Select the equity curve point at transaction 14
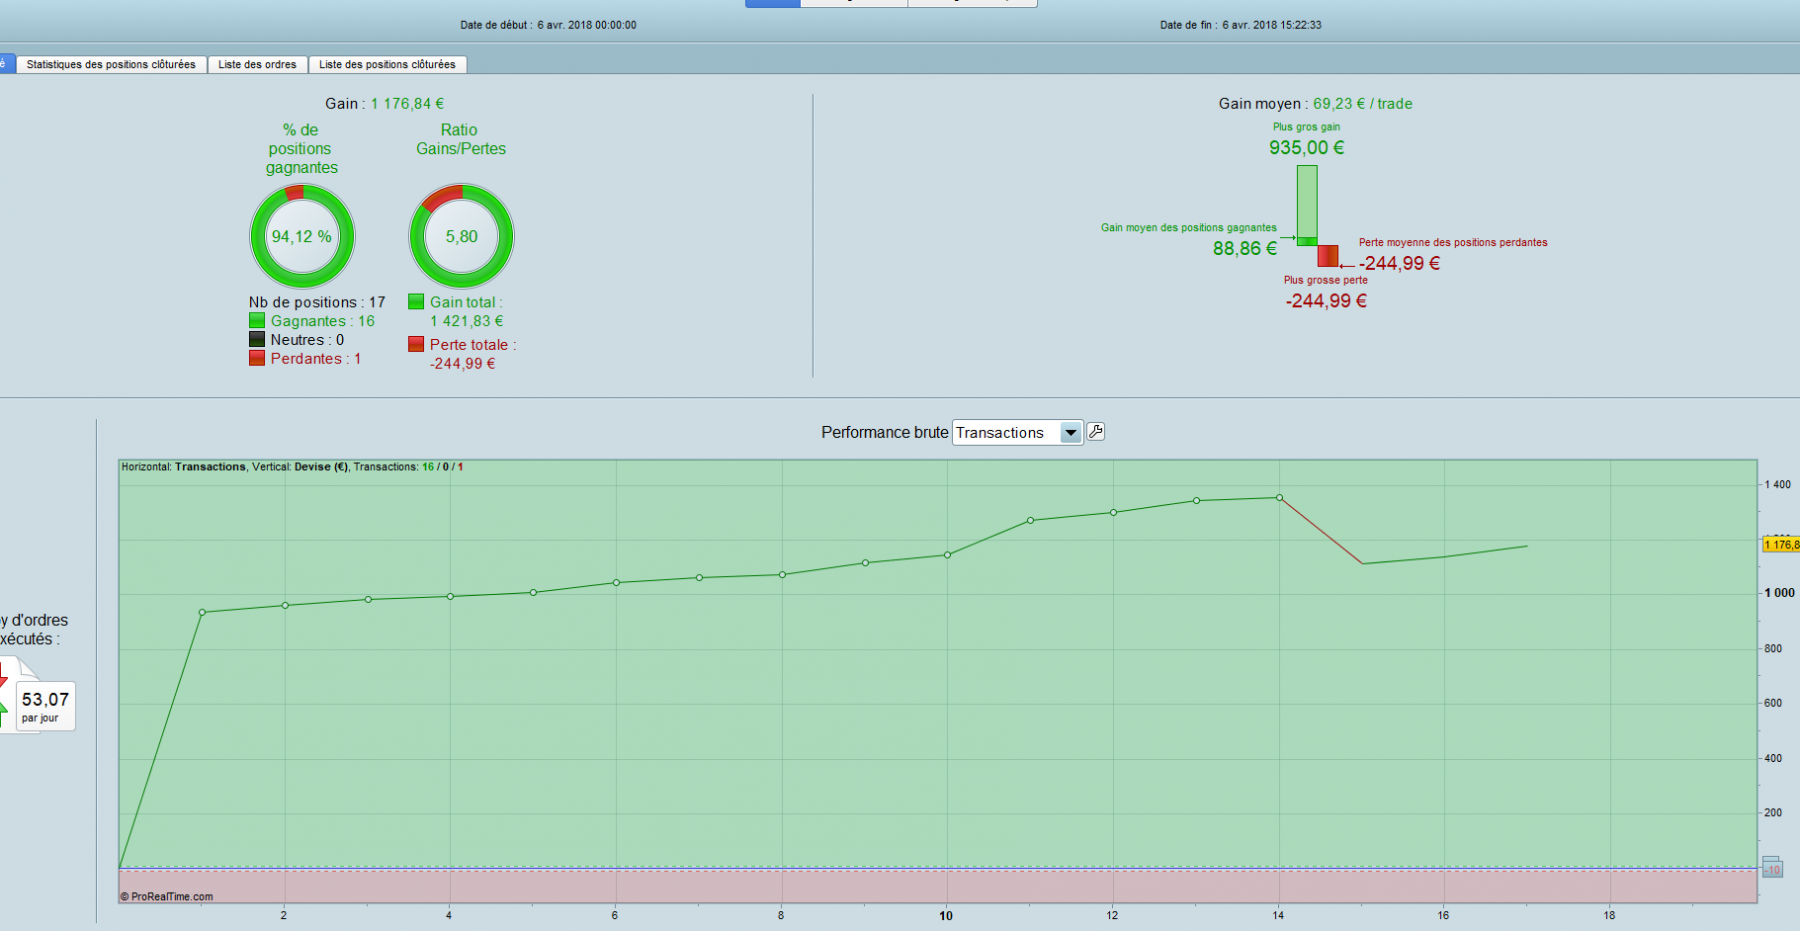 coord(1279,498)
